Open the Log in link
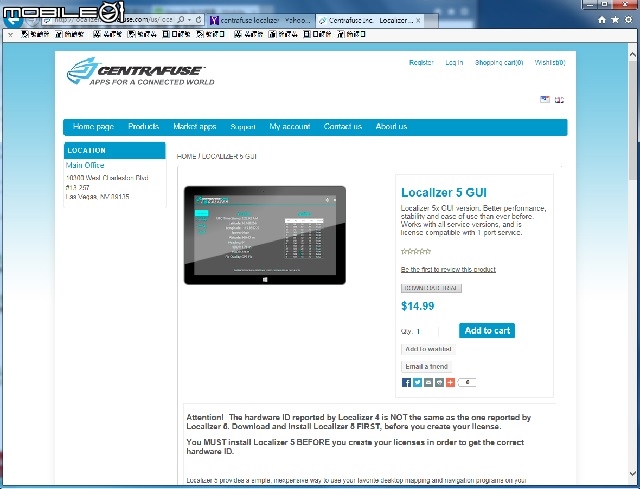 (454, 62)
